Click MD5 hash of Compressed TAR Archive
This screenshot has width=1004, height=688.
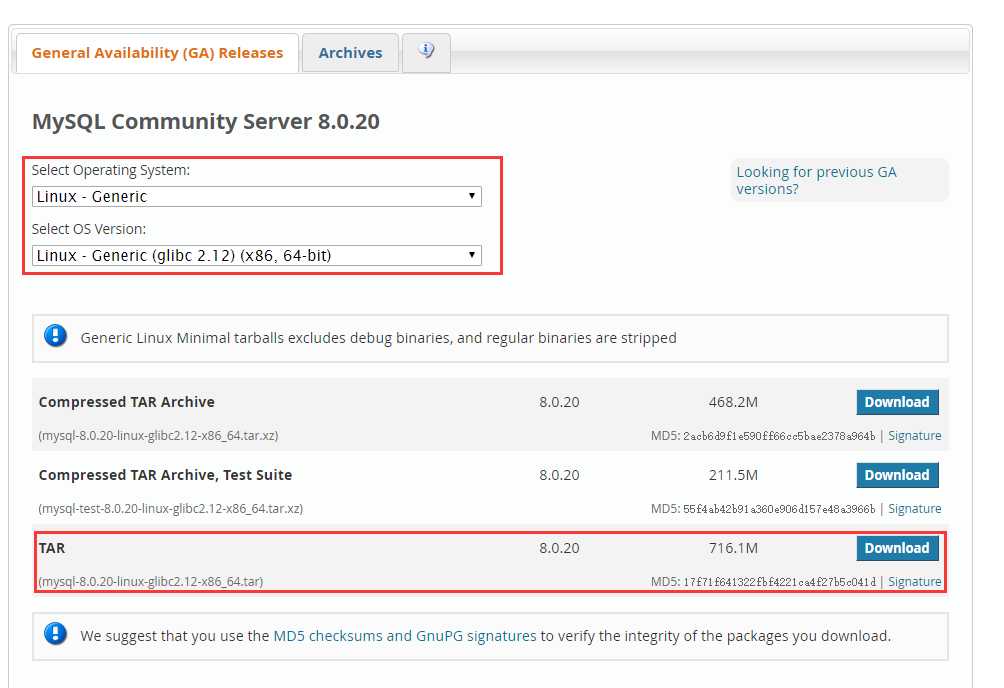pos(779,436)
